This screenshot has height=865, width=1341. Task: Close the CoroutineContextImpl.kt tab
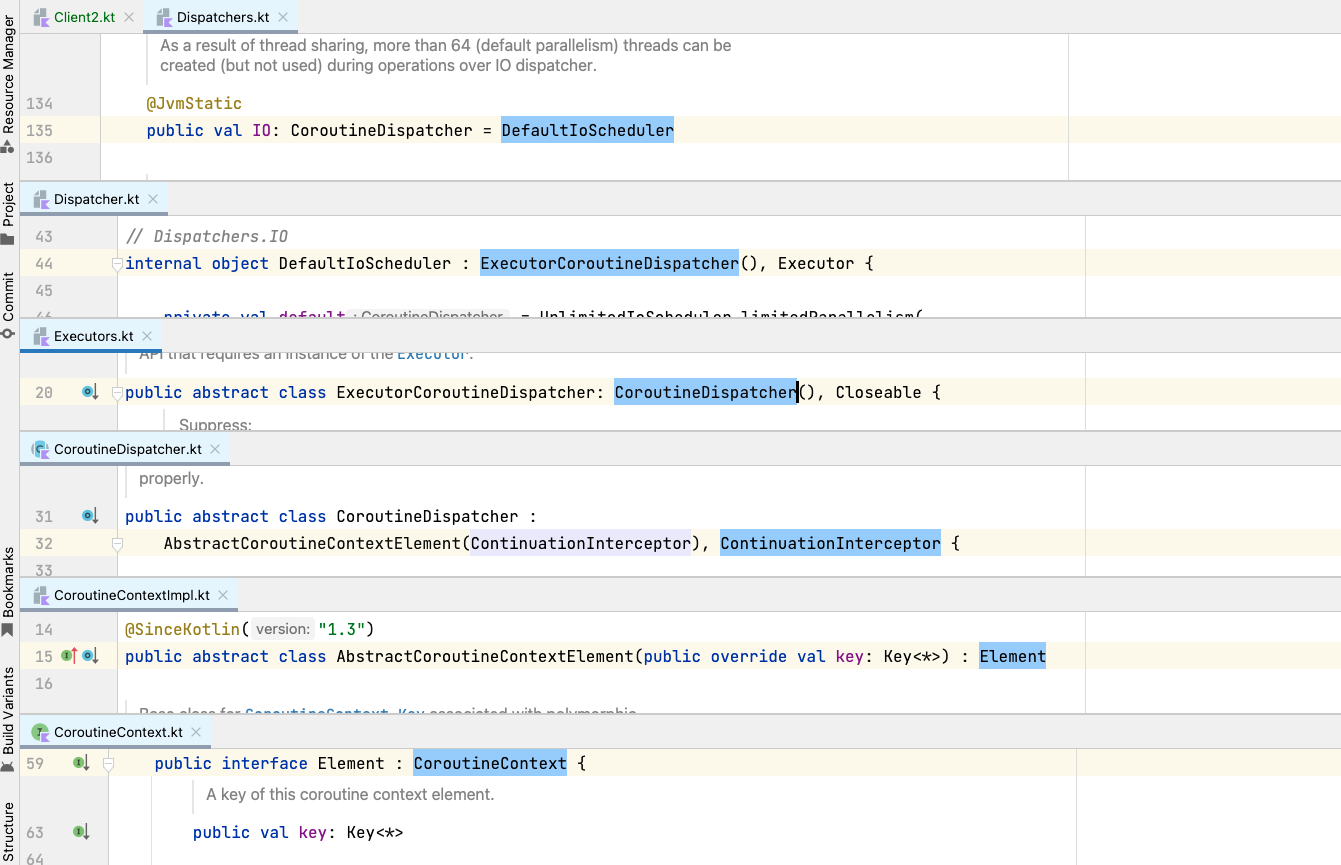[223, 595]
